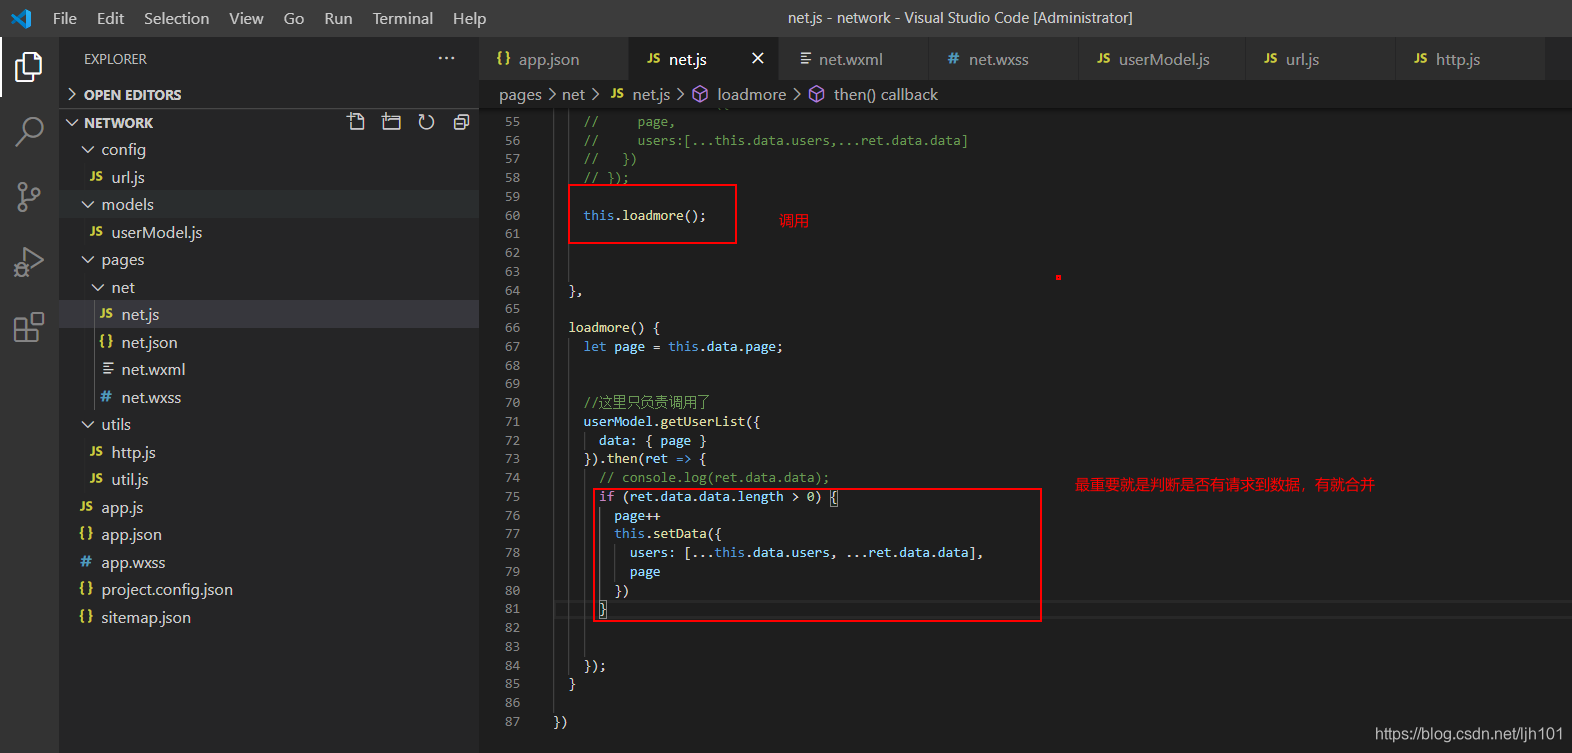
Task: Switch to the http.js tab
Action: click(1470, 59)
